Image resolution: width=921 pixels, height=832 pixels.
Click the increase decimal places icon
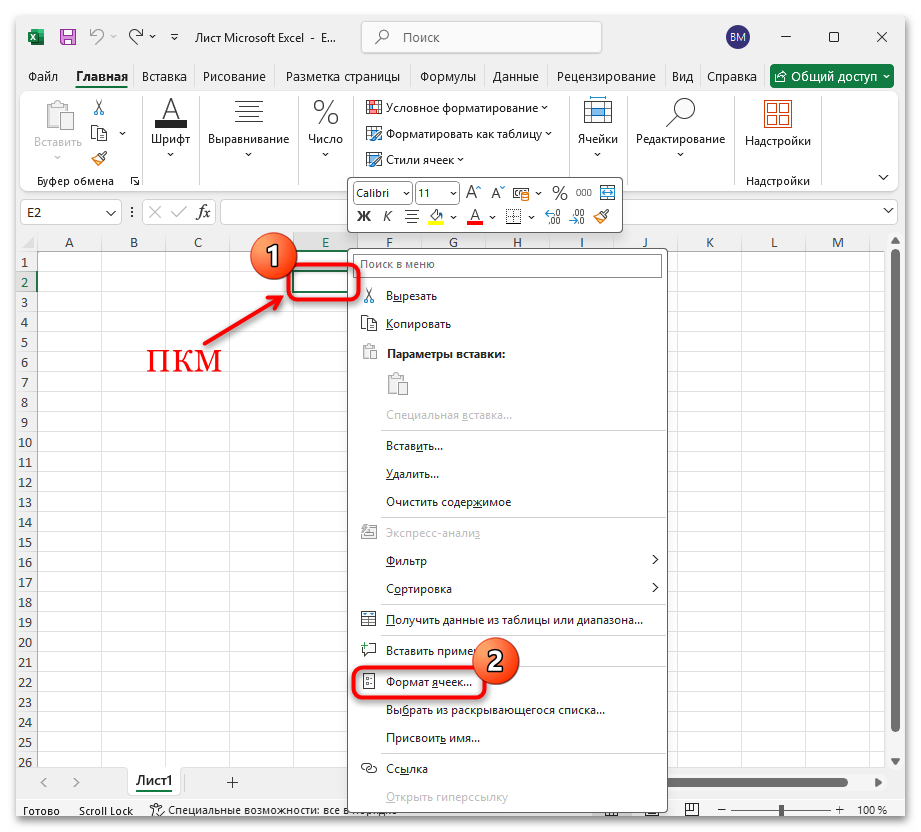553,216
